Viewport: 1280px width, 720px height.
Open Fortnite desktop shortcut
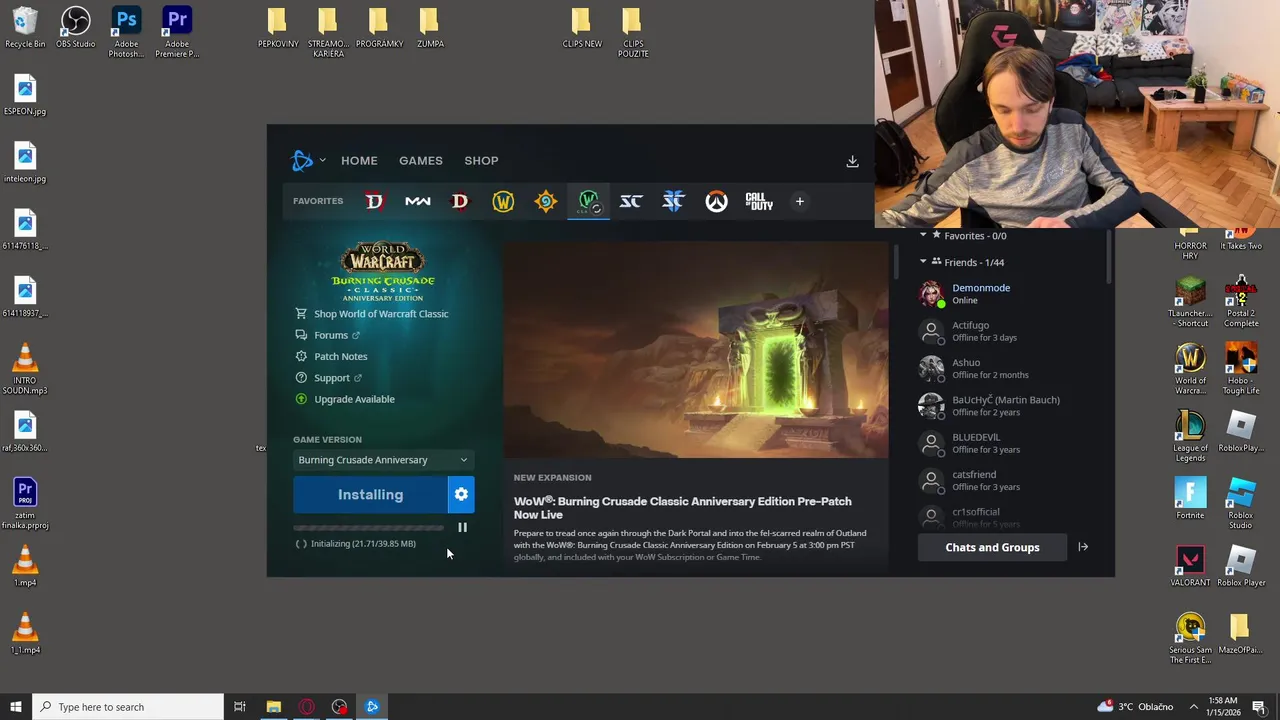click(x=1190, y=499)
